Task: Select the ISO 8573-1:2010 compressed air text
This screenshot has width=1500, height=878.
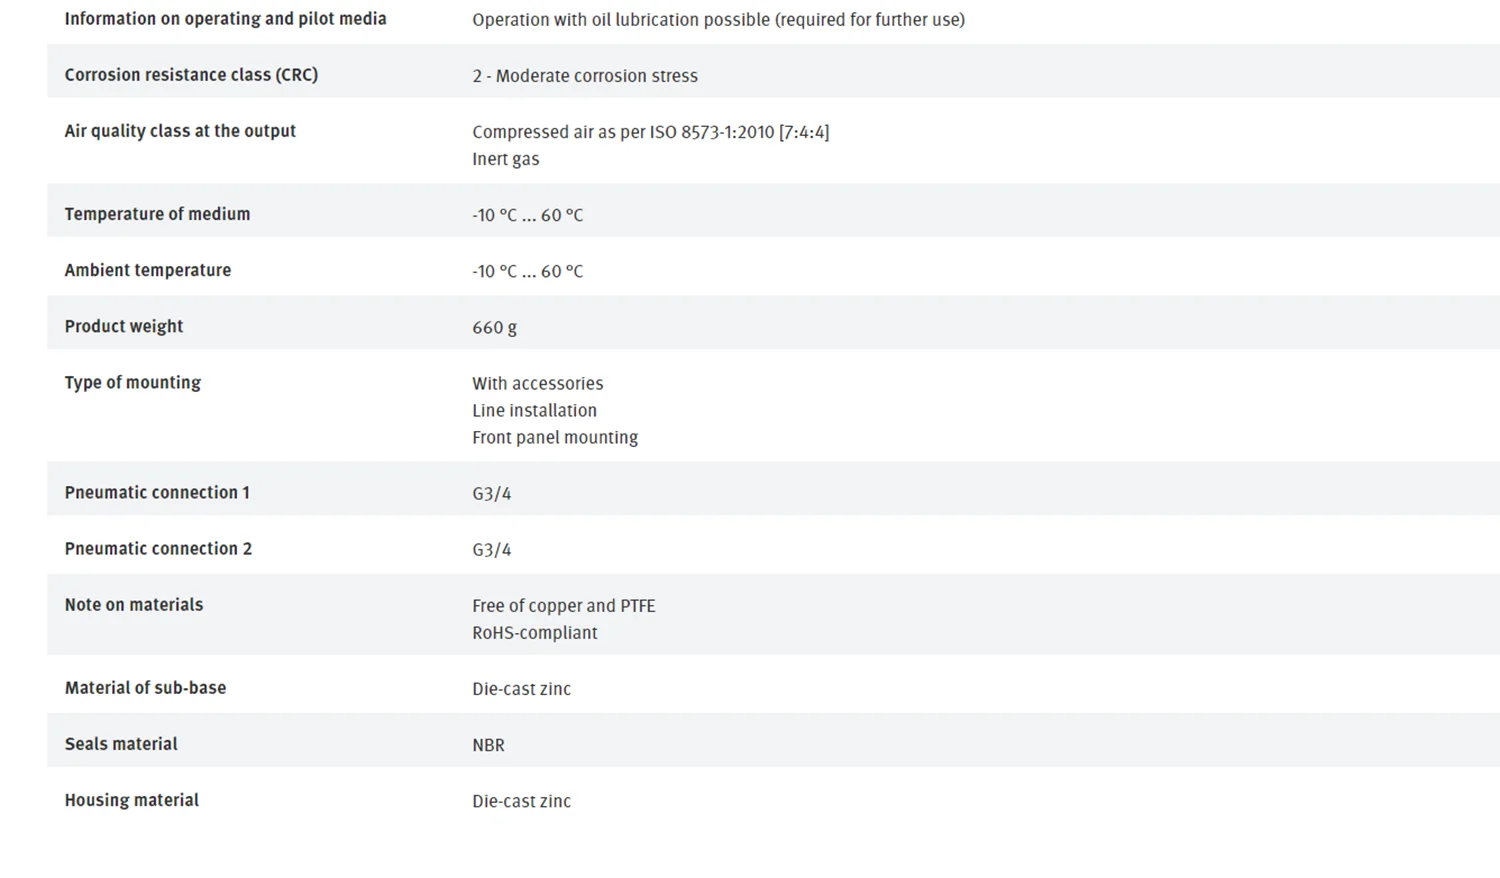Action: click(650, 132)
